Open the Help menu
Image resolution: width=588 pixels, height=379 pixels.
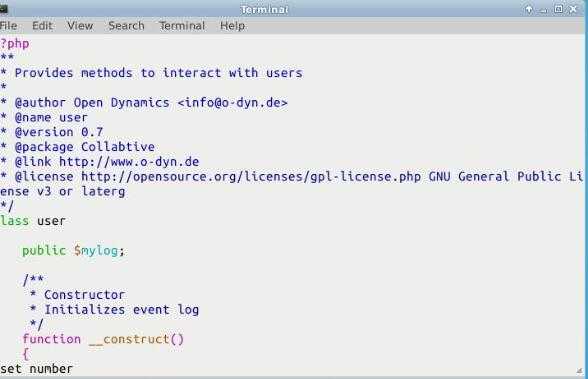pyautogui.click(x=232, y=26)
